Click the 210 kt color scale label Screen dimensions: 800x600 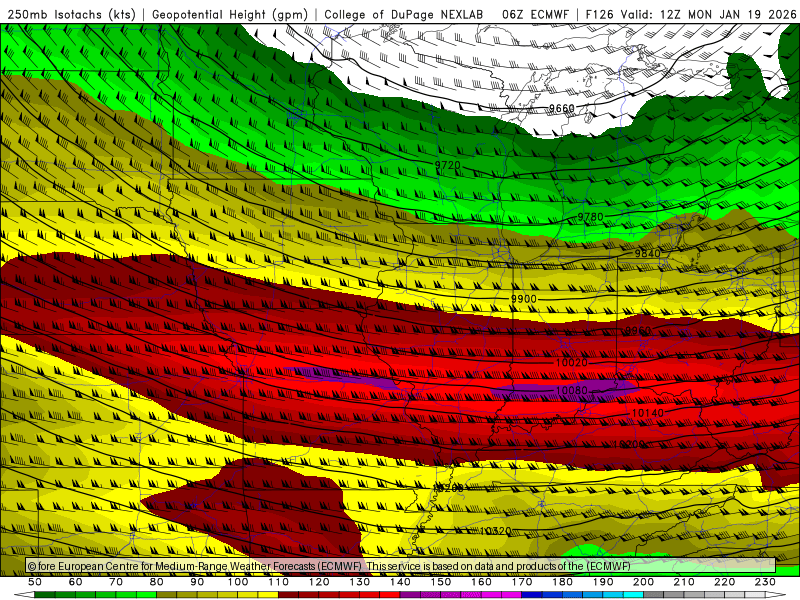click(x=684, y=582)
